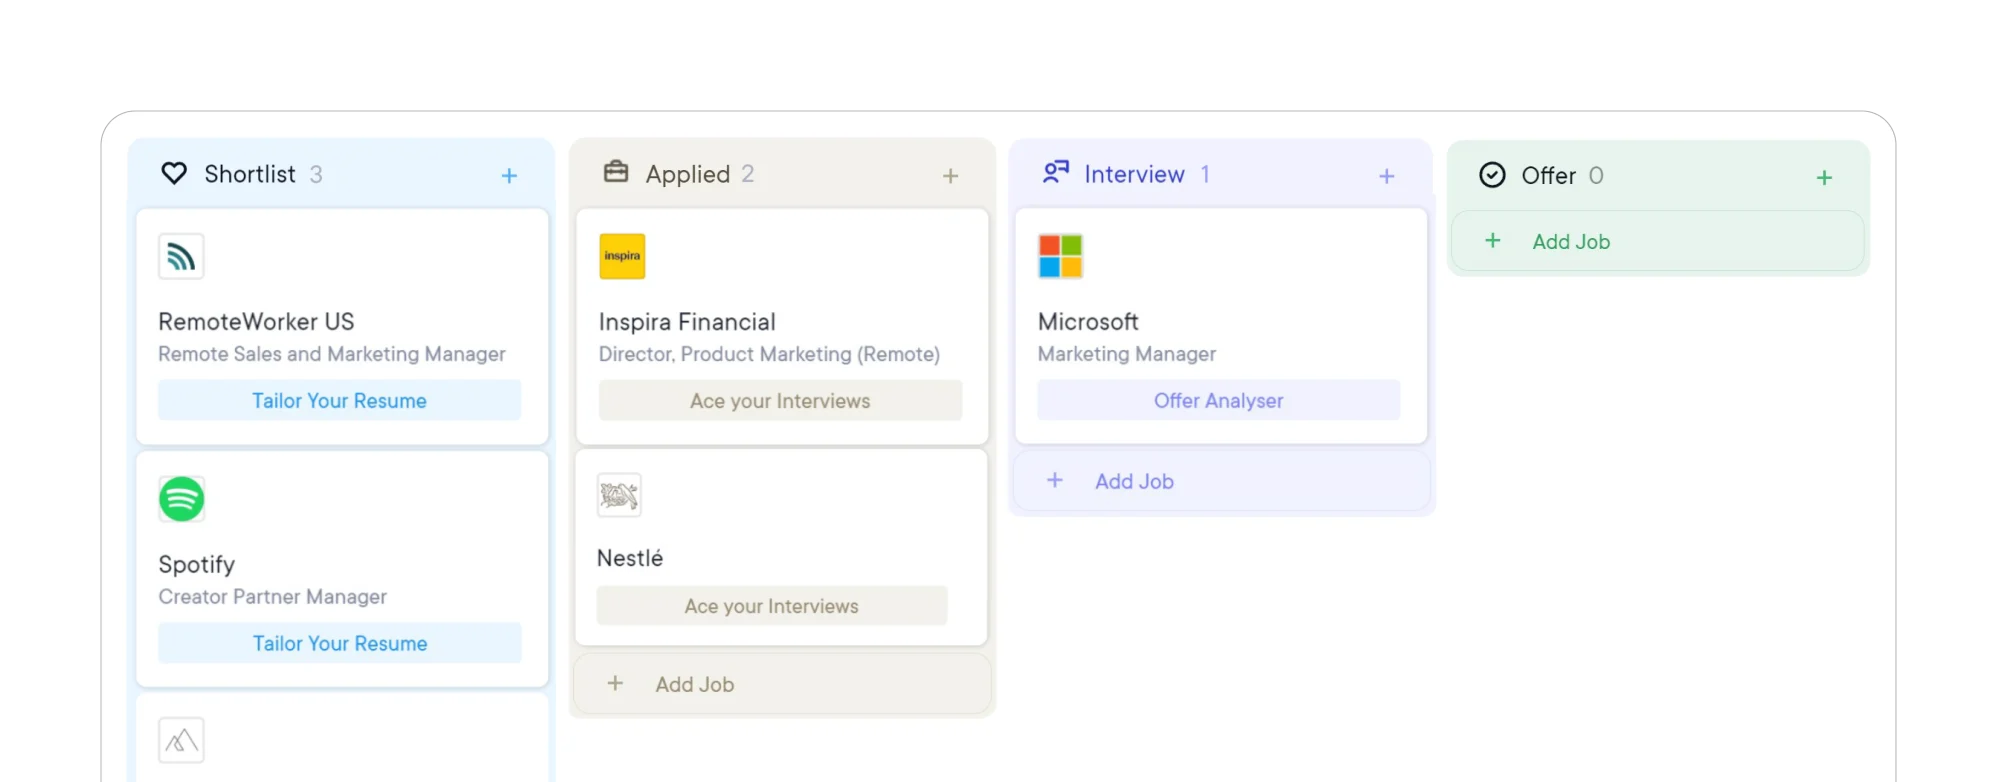Viewport: 1997px width, 782px height.
Task: Select the Shortlist column title
Action: pos(250,174)
